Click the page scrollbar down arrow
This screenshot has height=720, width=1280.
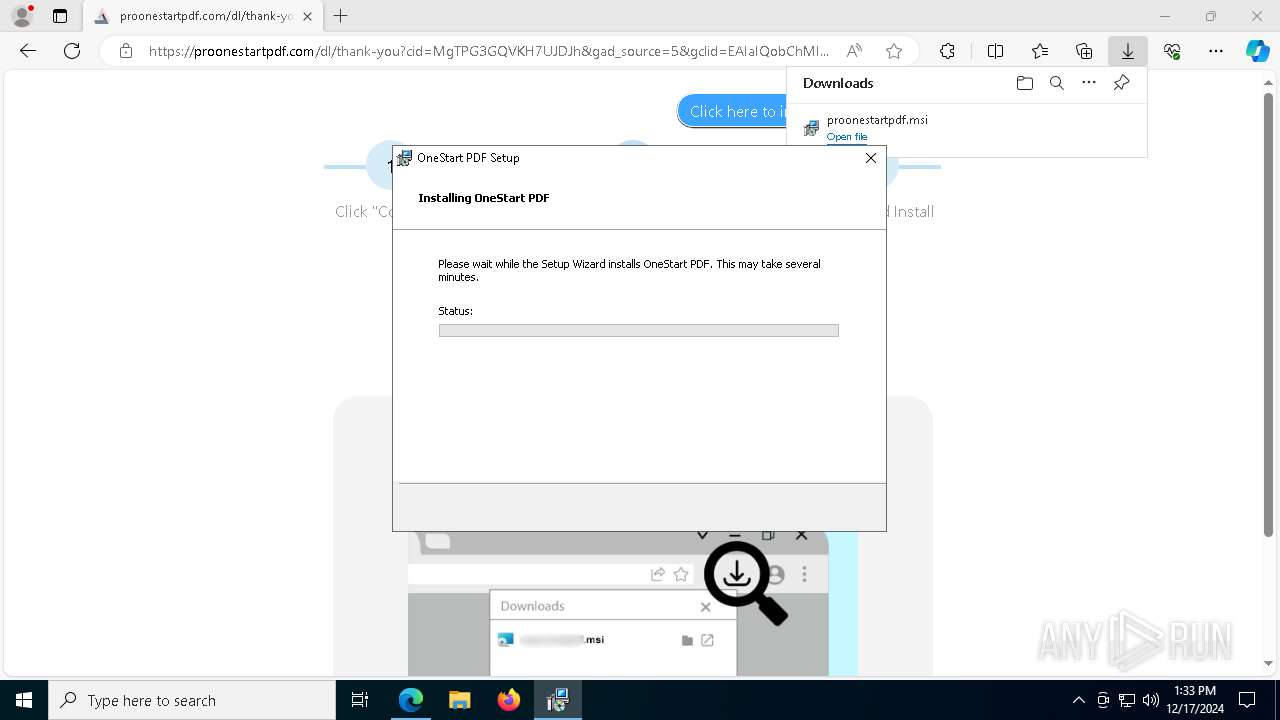point(1269,663)
